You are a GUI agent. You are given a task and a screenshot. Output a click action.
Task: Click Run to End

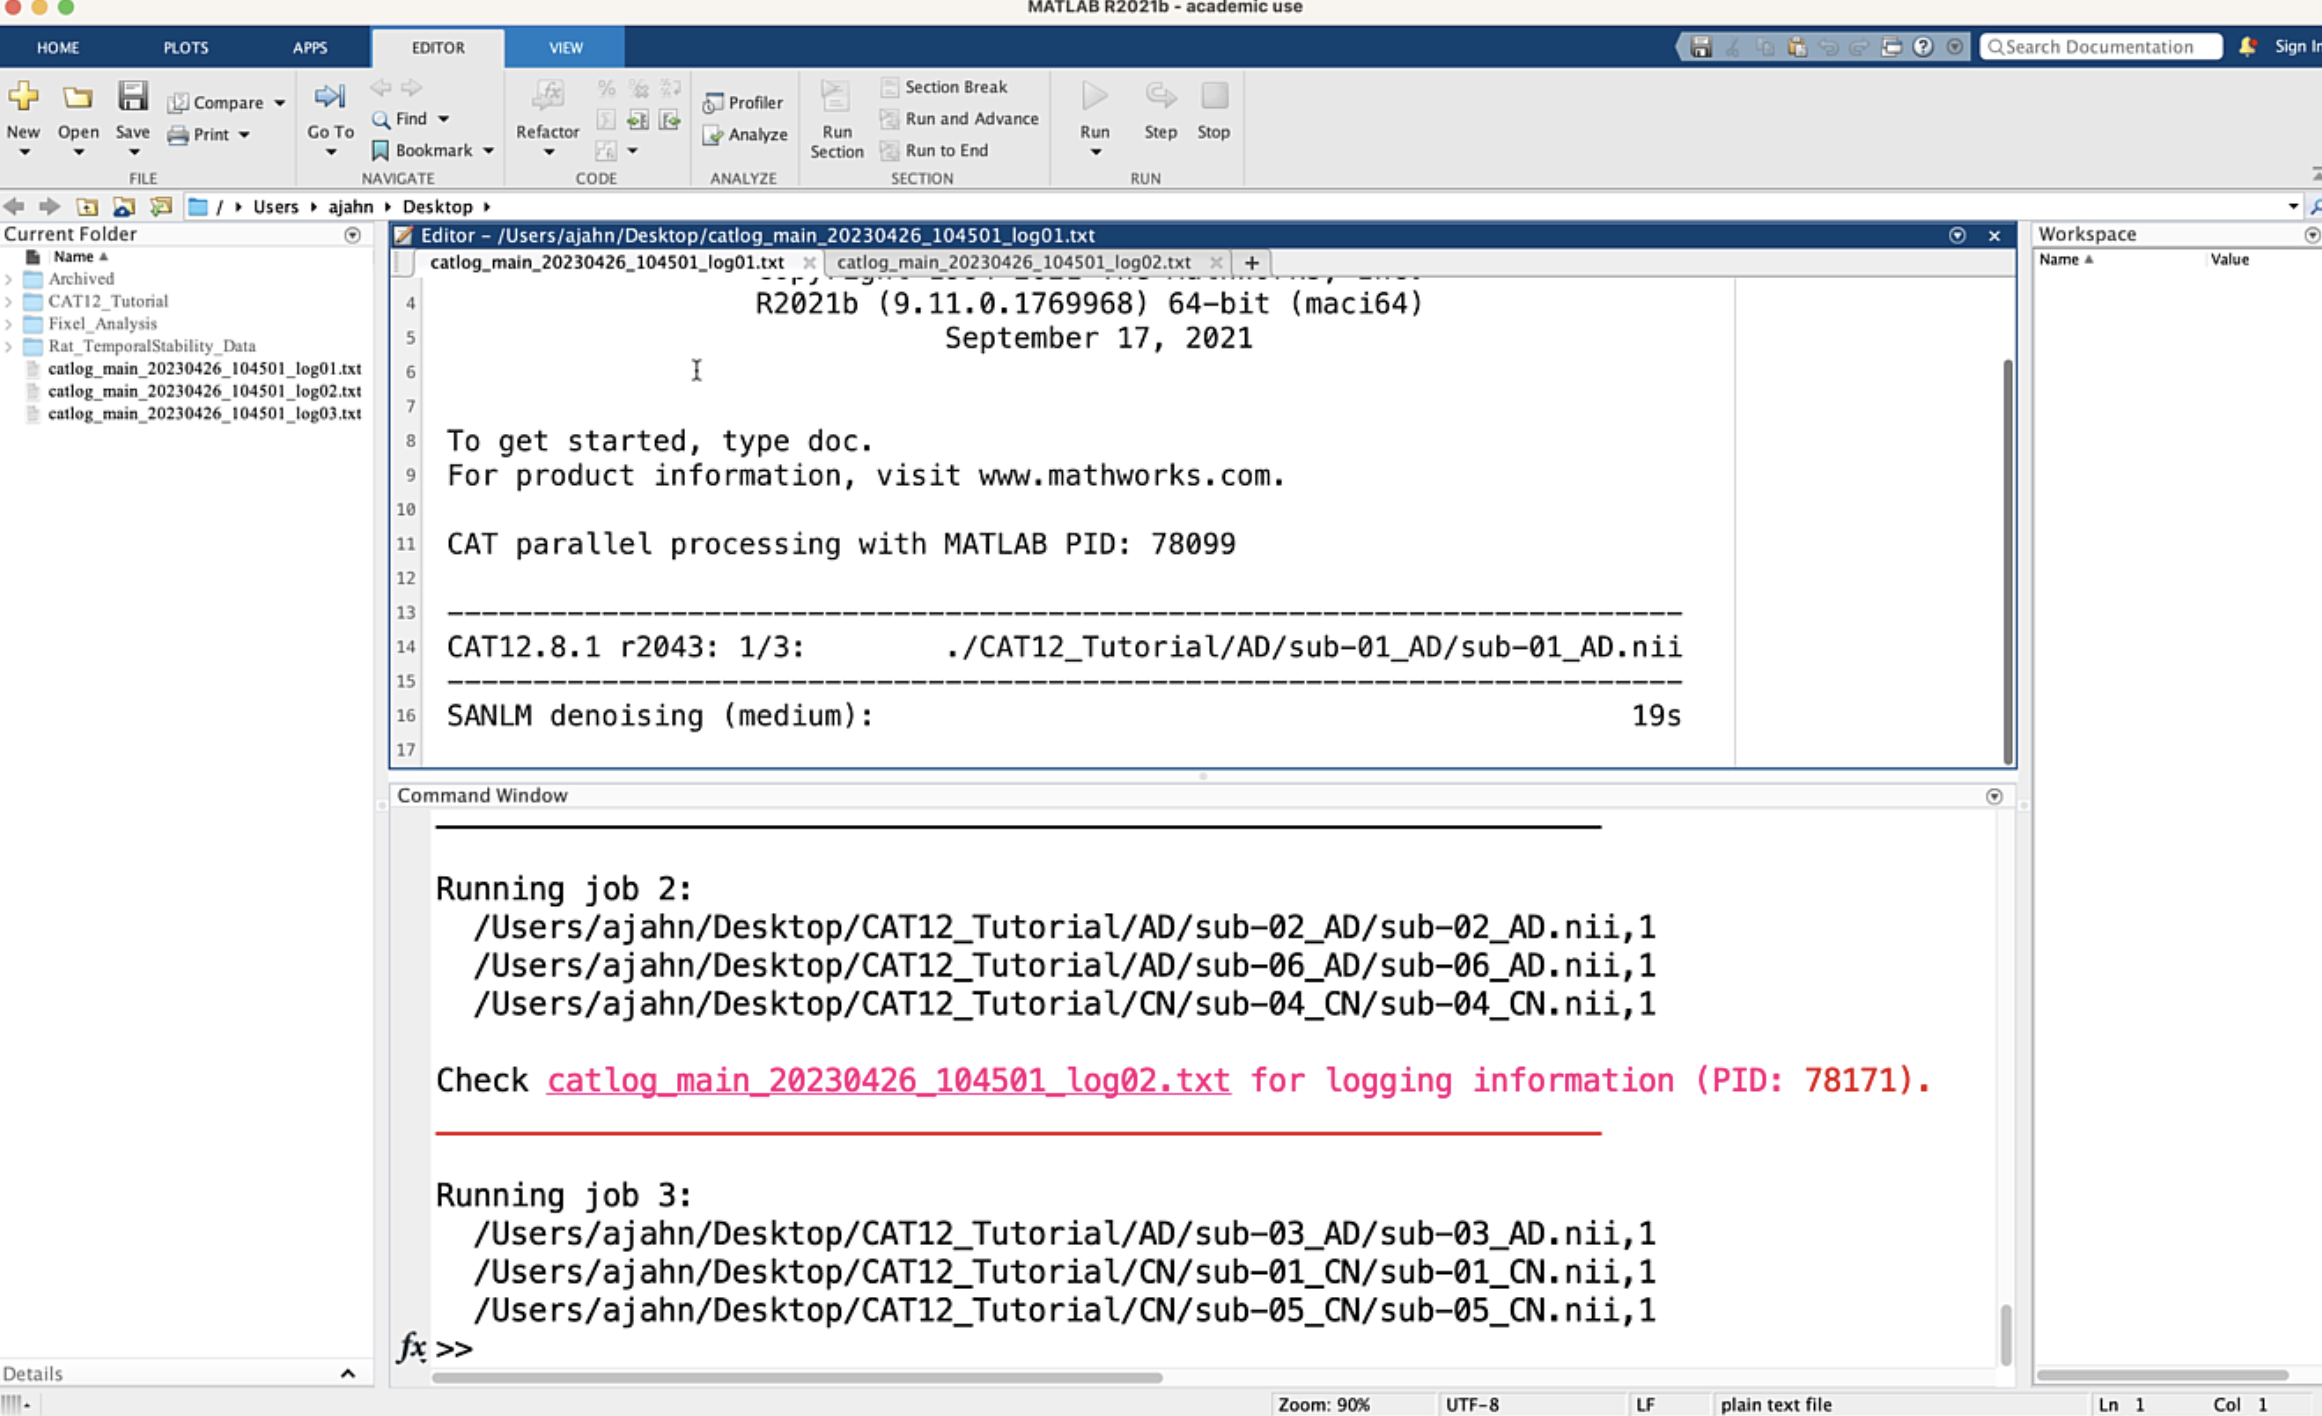point(934,150)
